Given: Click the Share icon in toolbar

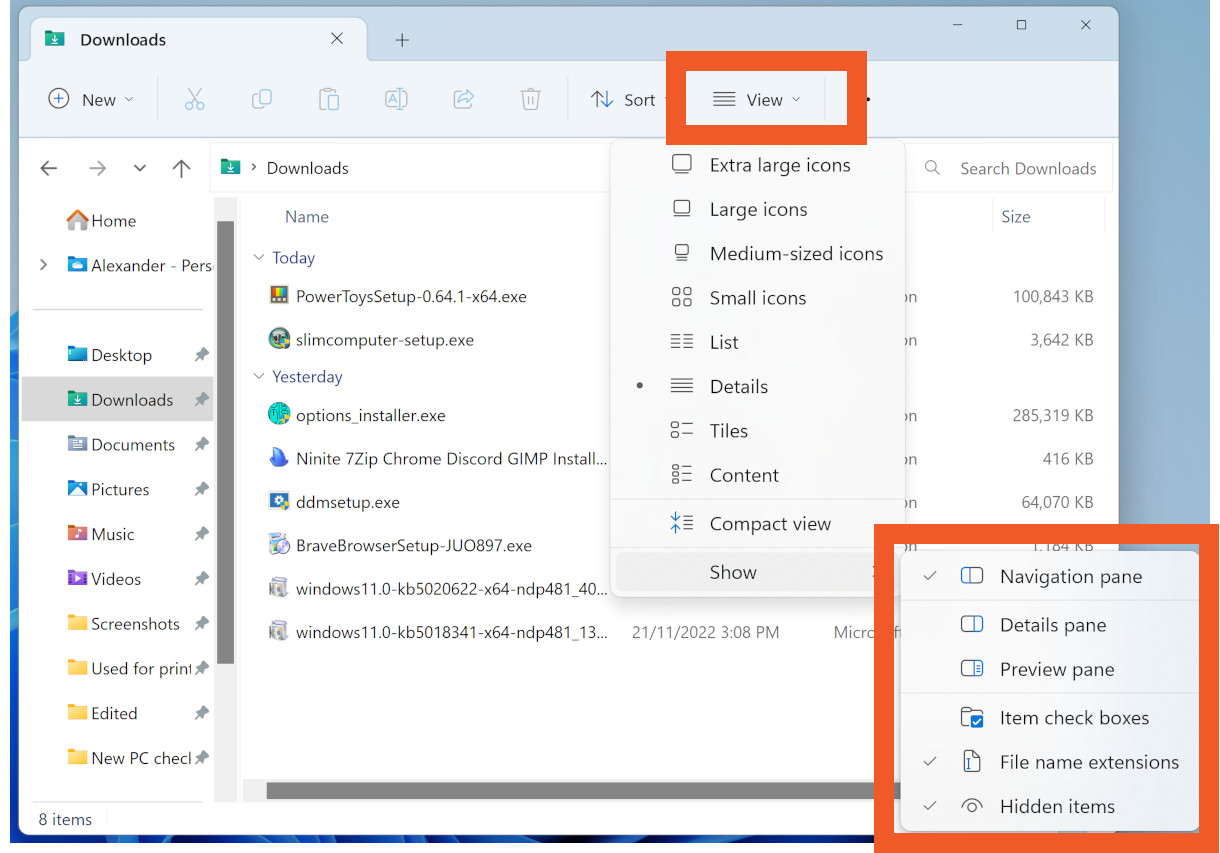Looking at the screenshot, I should (463, 99).
